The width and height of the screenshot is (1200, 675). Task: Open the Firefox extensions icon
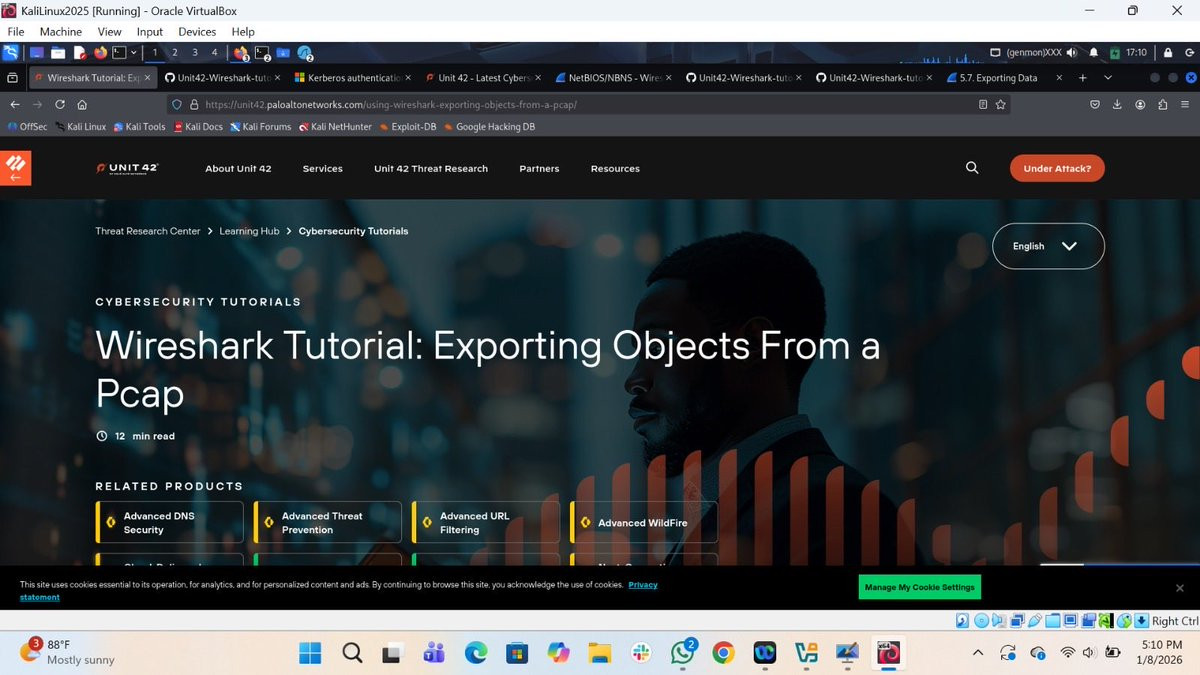[1162, 104]
